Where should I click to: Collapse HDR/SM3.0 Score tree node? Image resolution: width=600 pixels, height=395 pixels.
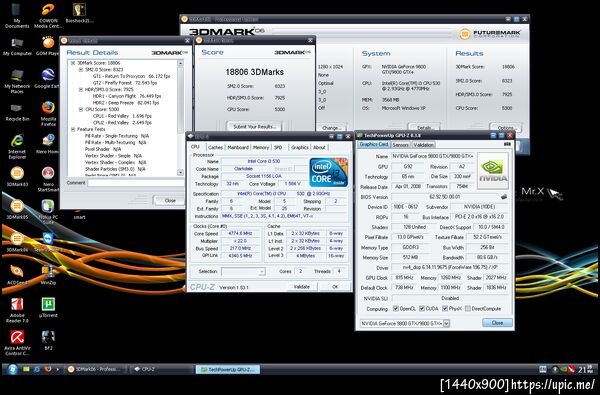click(x=81, y=90)
